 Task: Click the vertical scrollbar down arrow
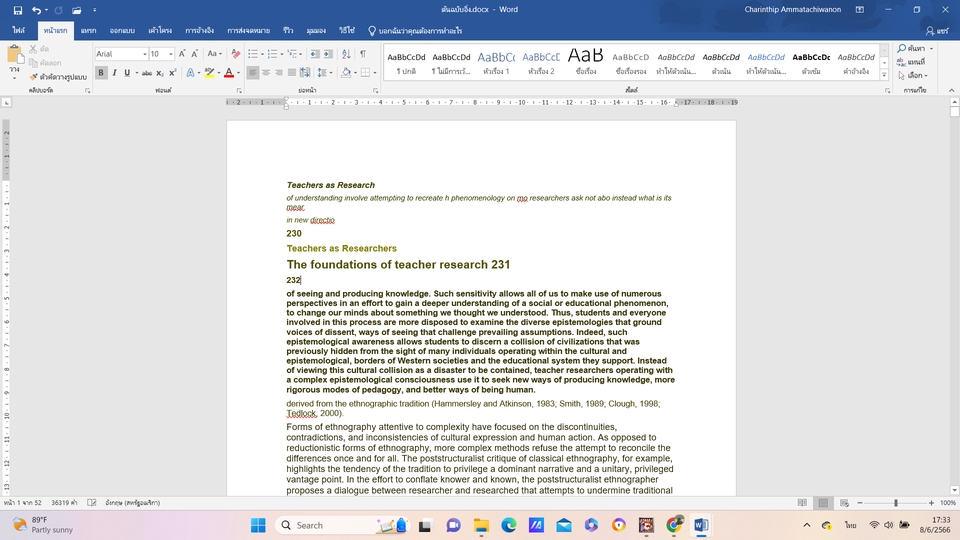954,490
